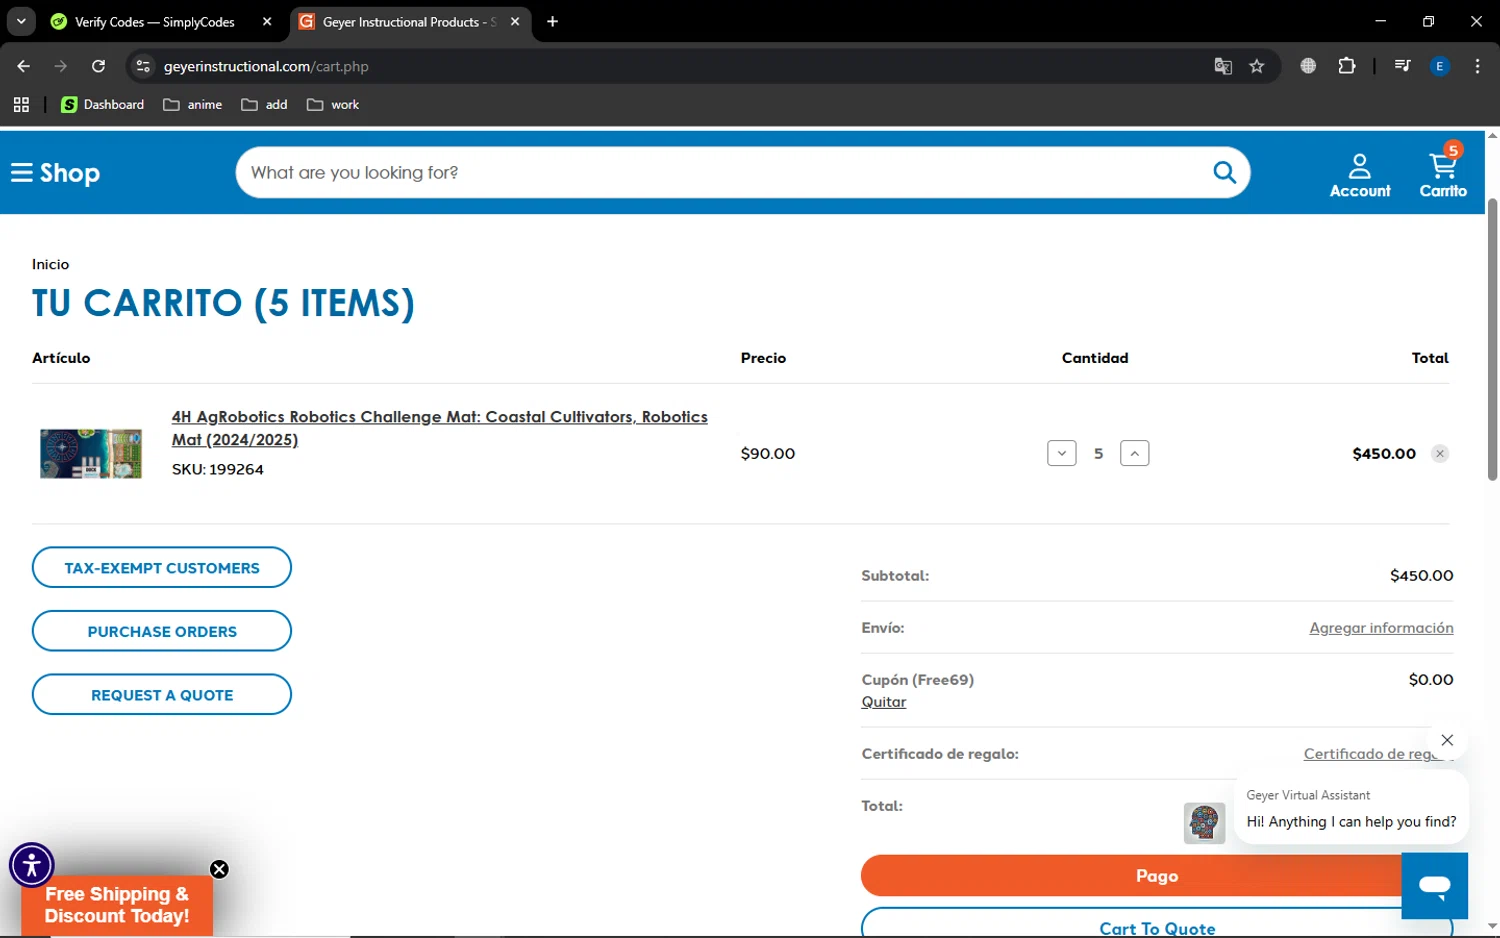The image size is (1500, 938).
Task: Open the chat widget button
Action: point(1434,885)
